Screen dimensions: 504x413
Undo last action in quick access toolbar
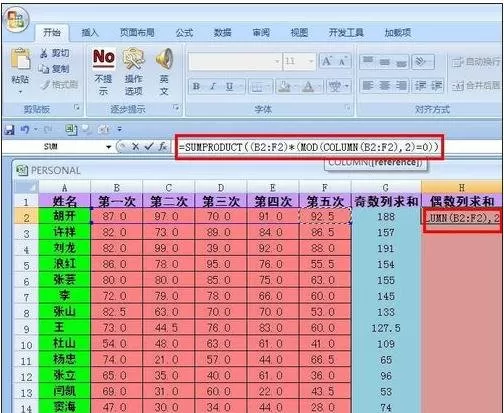point(25,129)
